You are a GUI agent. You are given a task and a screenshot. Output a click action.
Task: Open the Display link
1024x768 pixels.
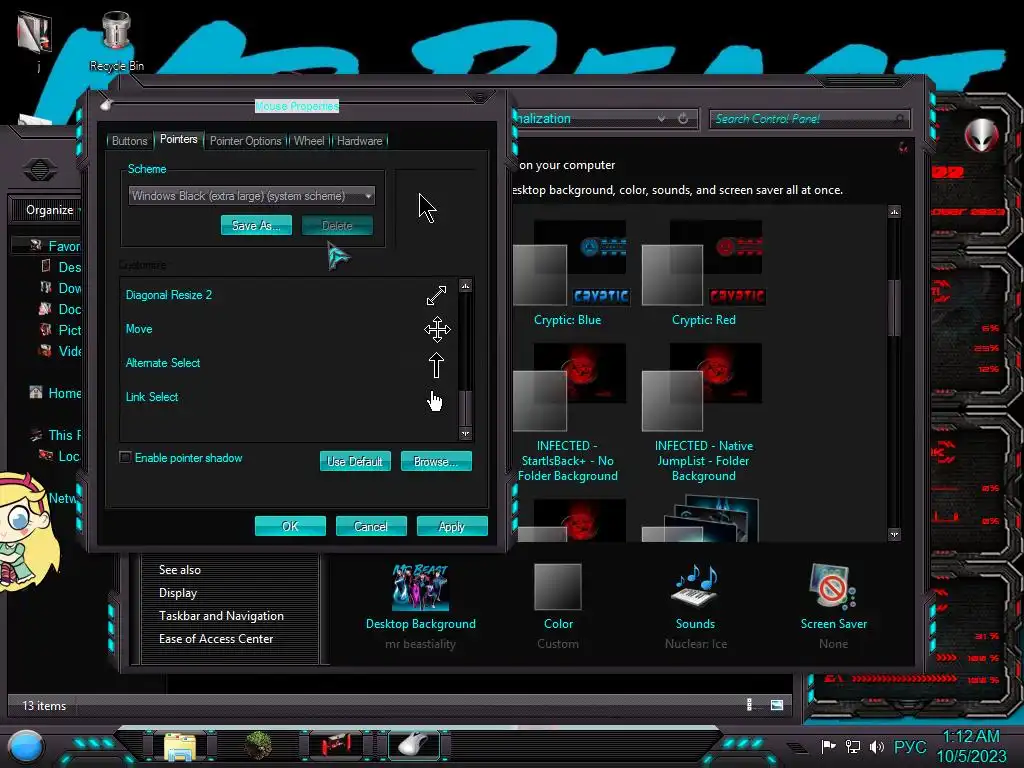178,593
